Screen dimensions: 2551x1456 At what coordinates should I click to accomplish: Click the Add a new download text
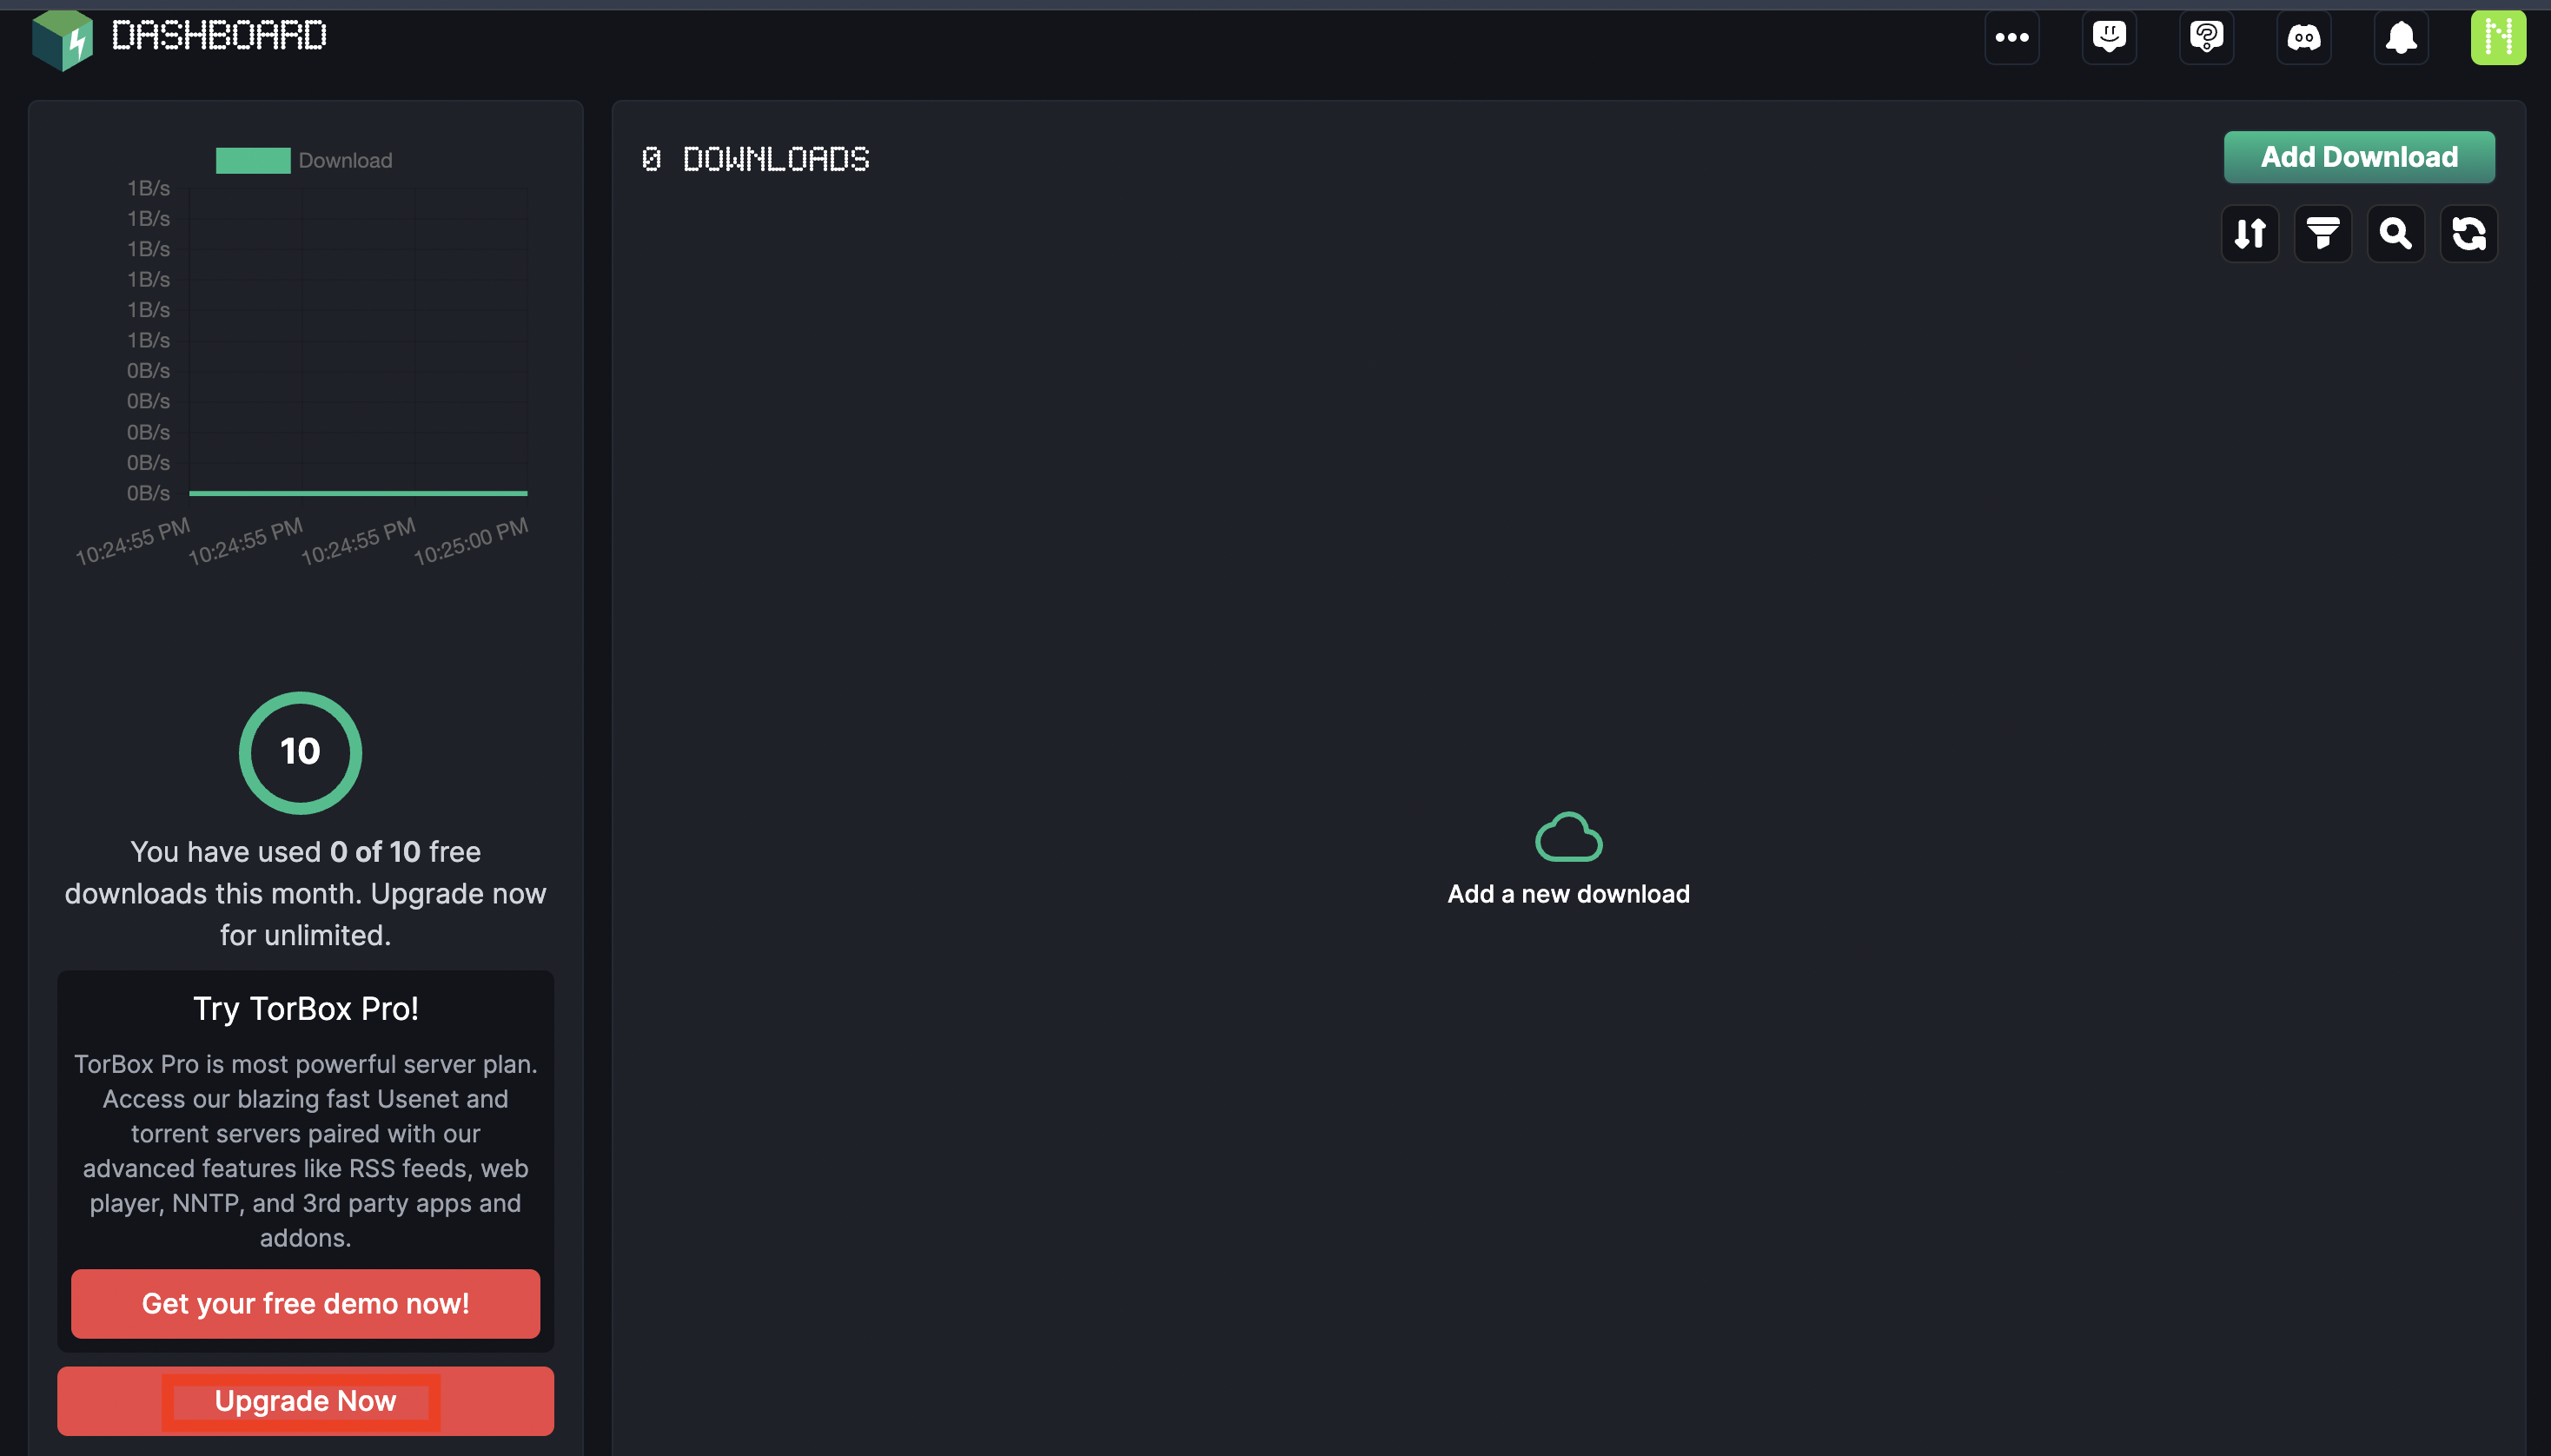(x=1568, y=894)
